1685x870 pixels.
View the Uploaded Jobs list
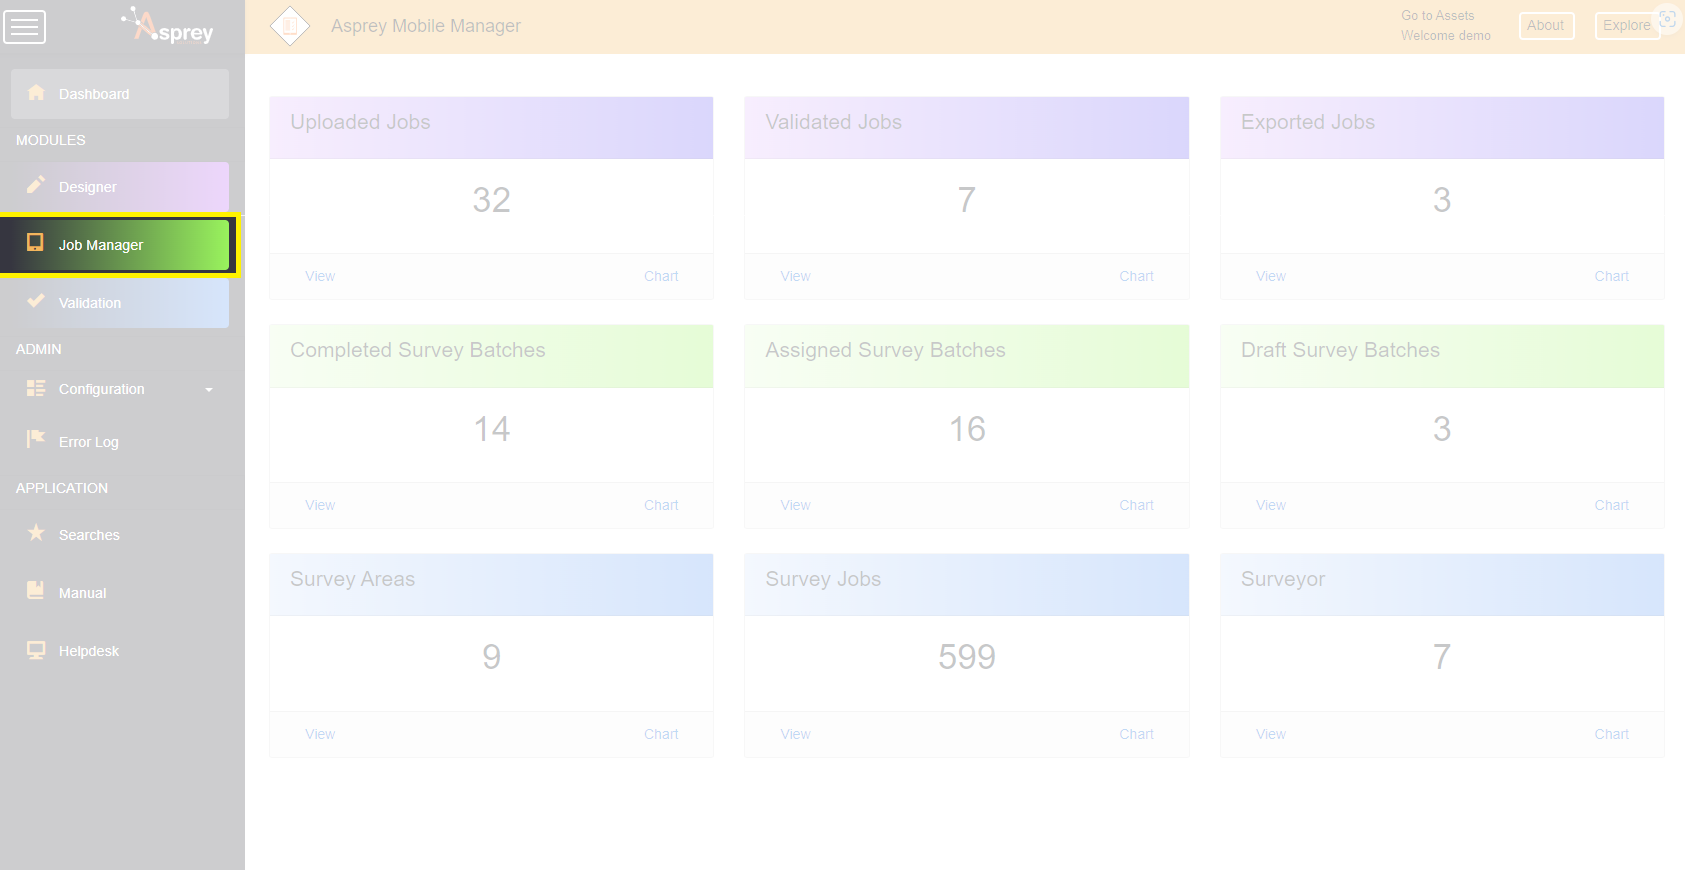pyautogui.click(x=320, y=276)
